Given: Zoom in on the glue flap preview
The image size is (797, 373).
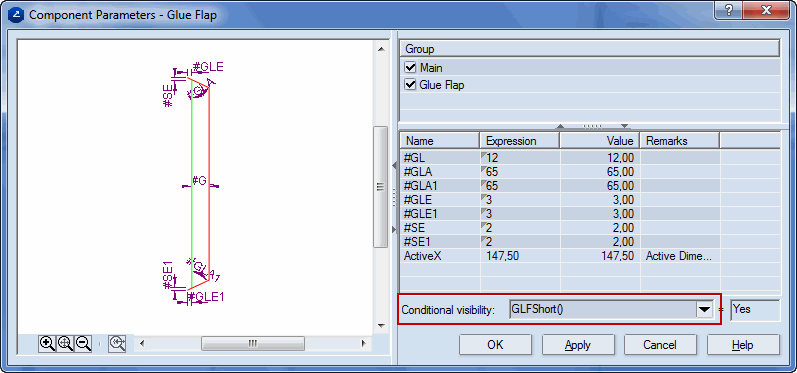Looking at the screenshot, I should click(x=47, y=344).
